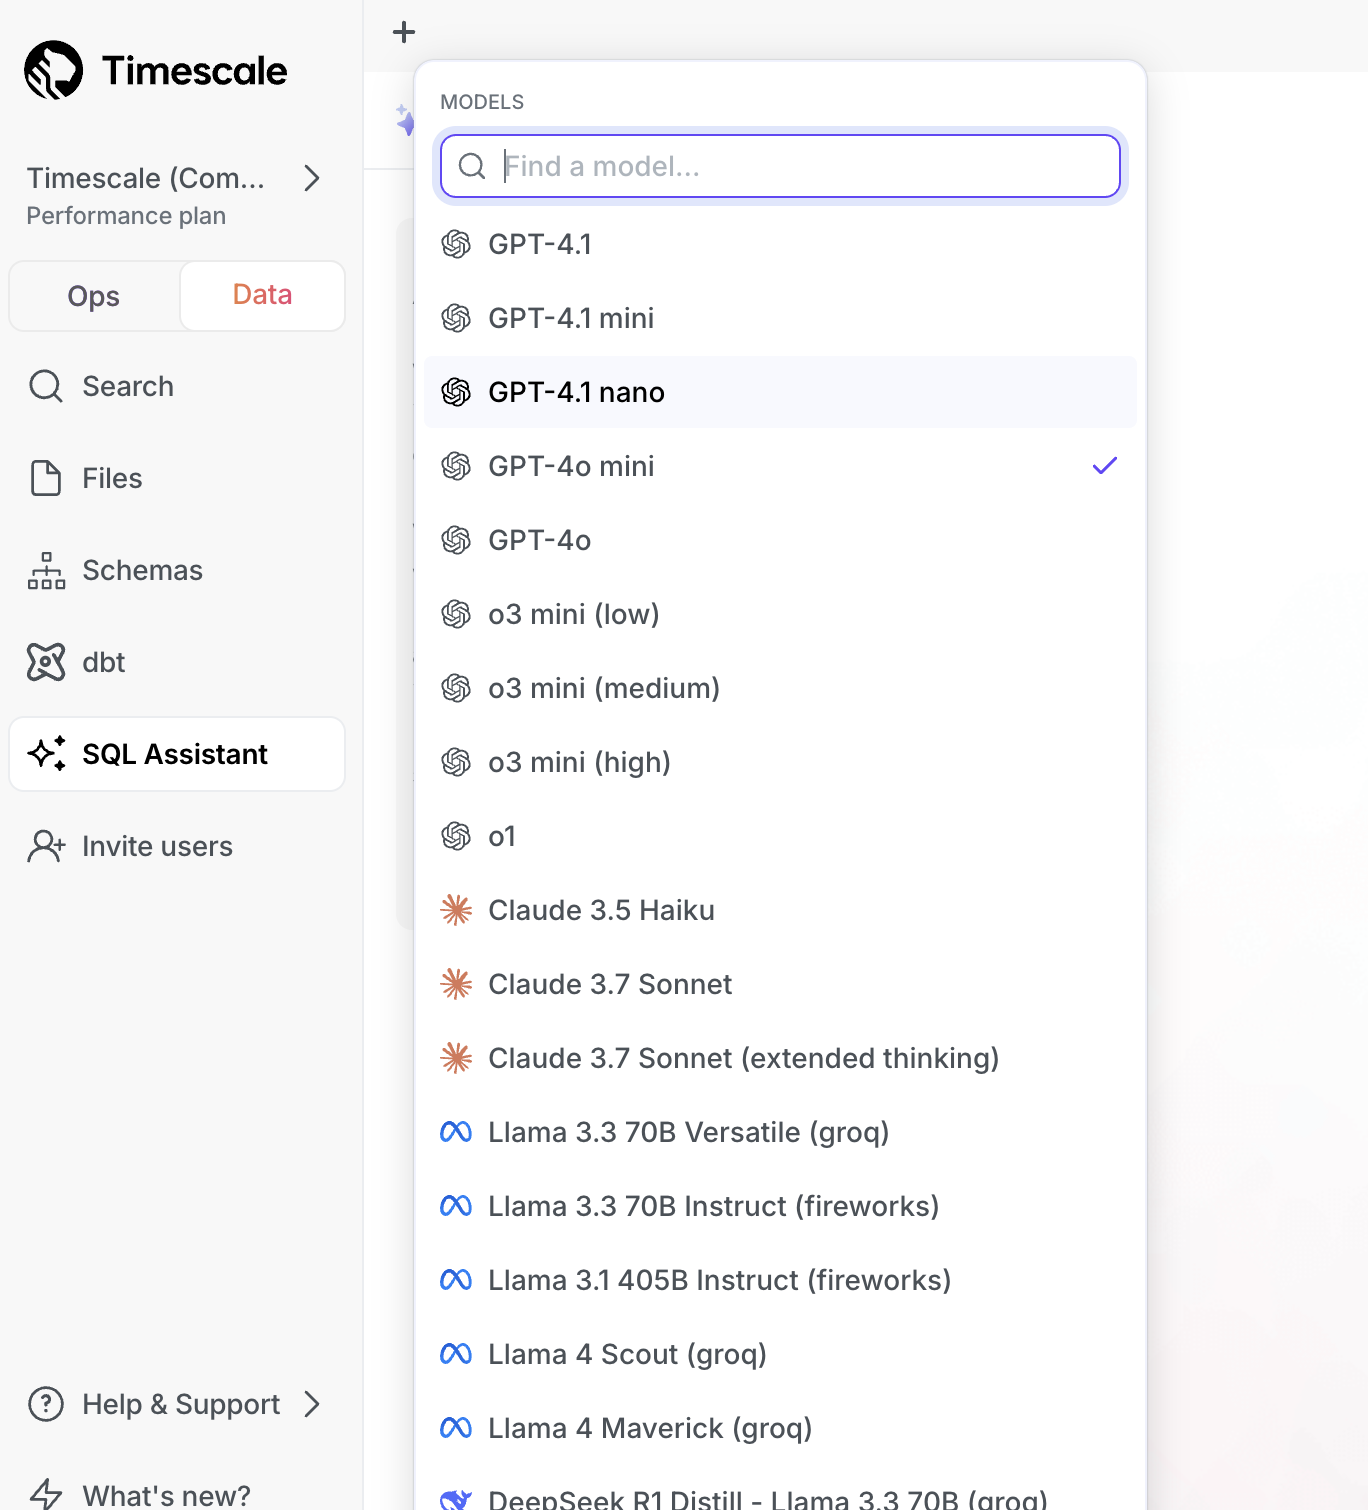The image size is (1368, 1510).
Task: Open the Schemas menu item
Action: pos(177,570)
